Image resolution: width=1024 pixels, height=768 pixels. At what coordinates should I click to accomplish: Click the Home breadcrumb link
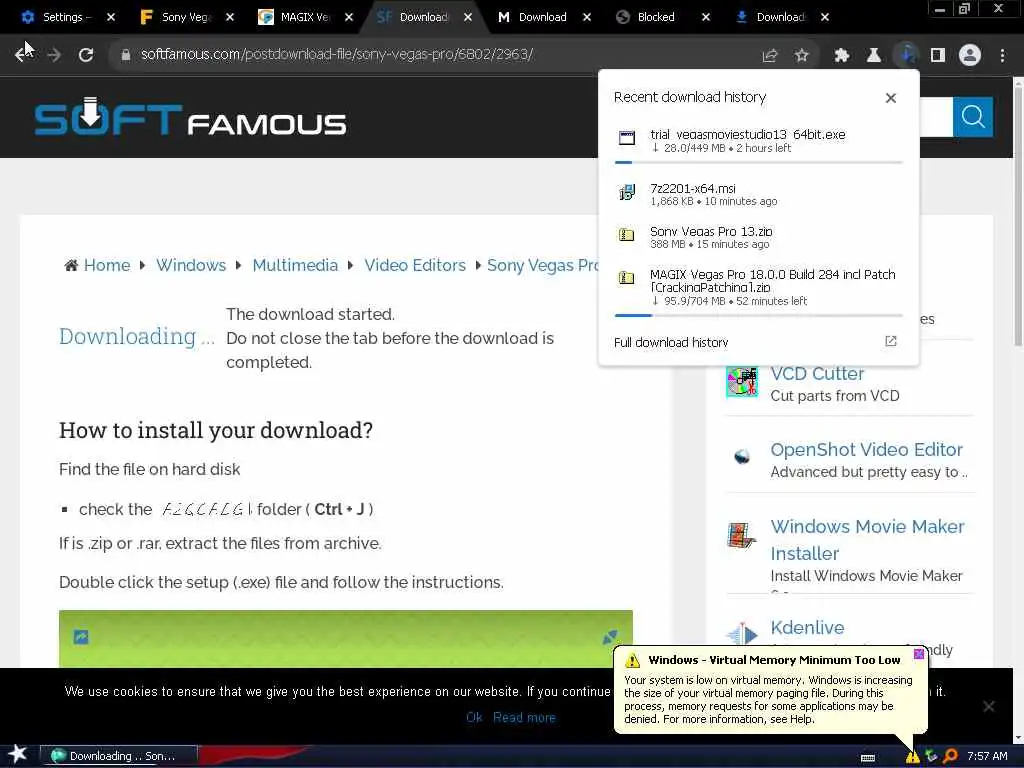click(x=106, y=265)
